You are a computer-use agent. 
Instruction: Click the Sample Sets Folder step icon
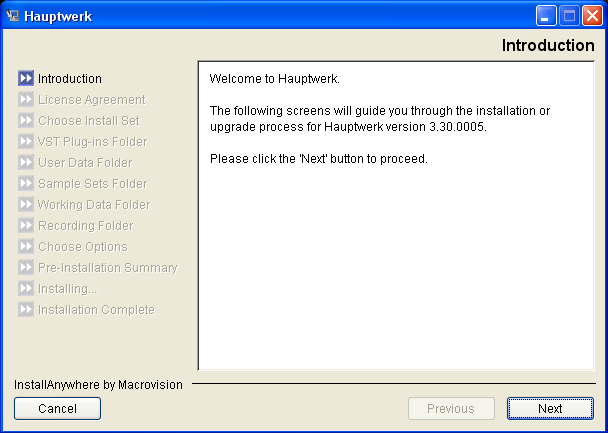[26, 183]
